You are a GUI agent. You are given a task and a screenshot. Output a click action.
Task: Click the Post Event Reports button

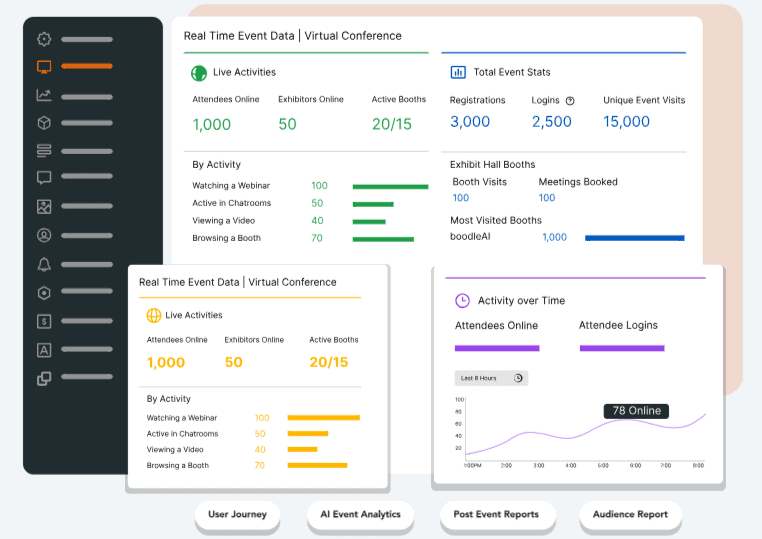[497, 515]
